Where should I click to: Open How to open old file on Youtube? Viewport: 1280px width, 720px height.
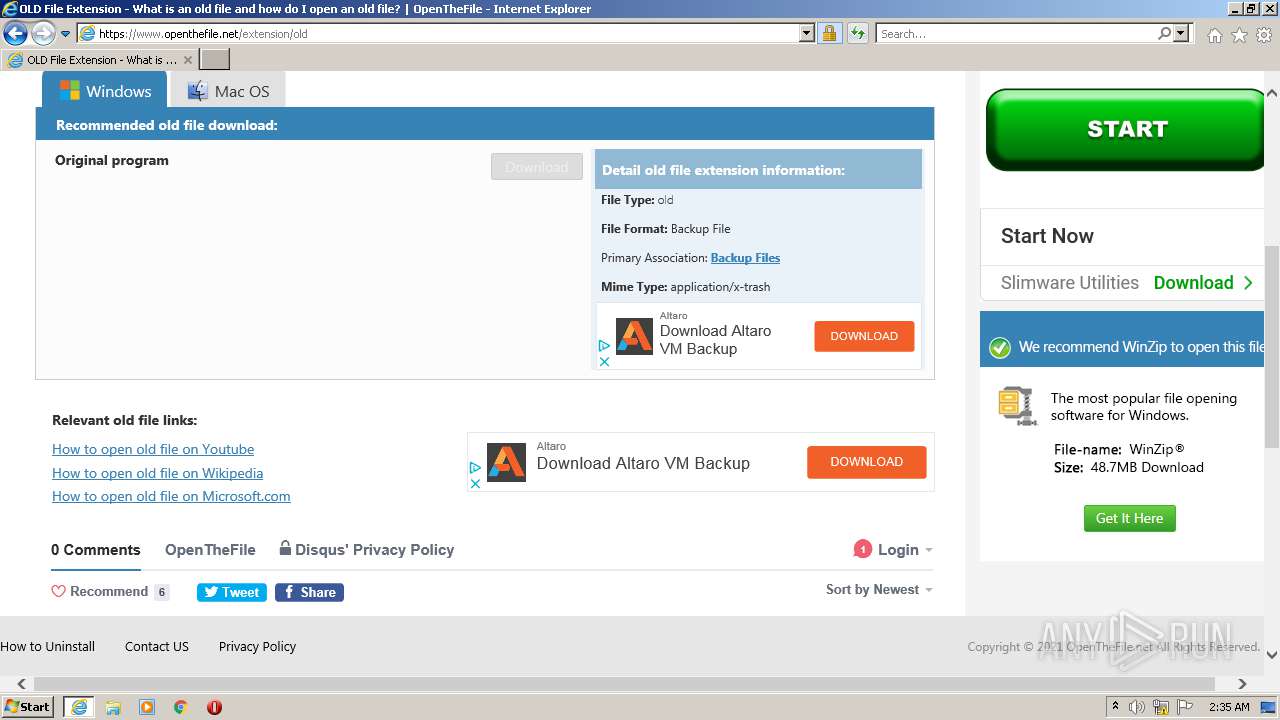click(x=153, y=449)
